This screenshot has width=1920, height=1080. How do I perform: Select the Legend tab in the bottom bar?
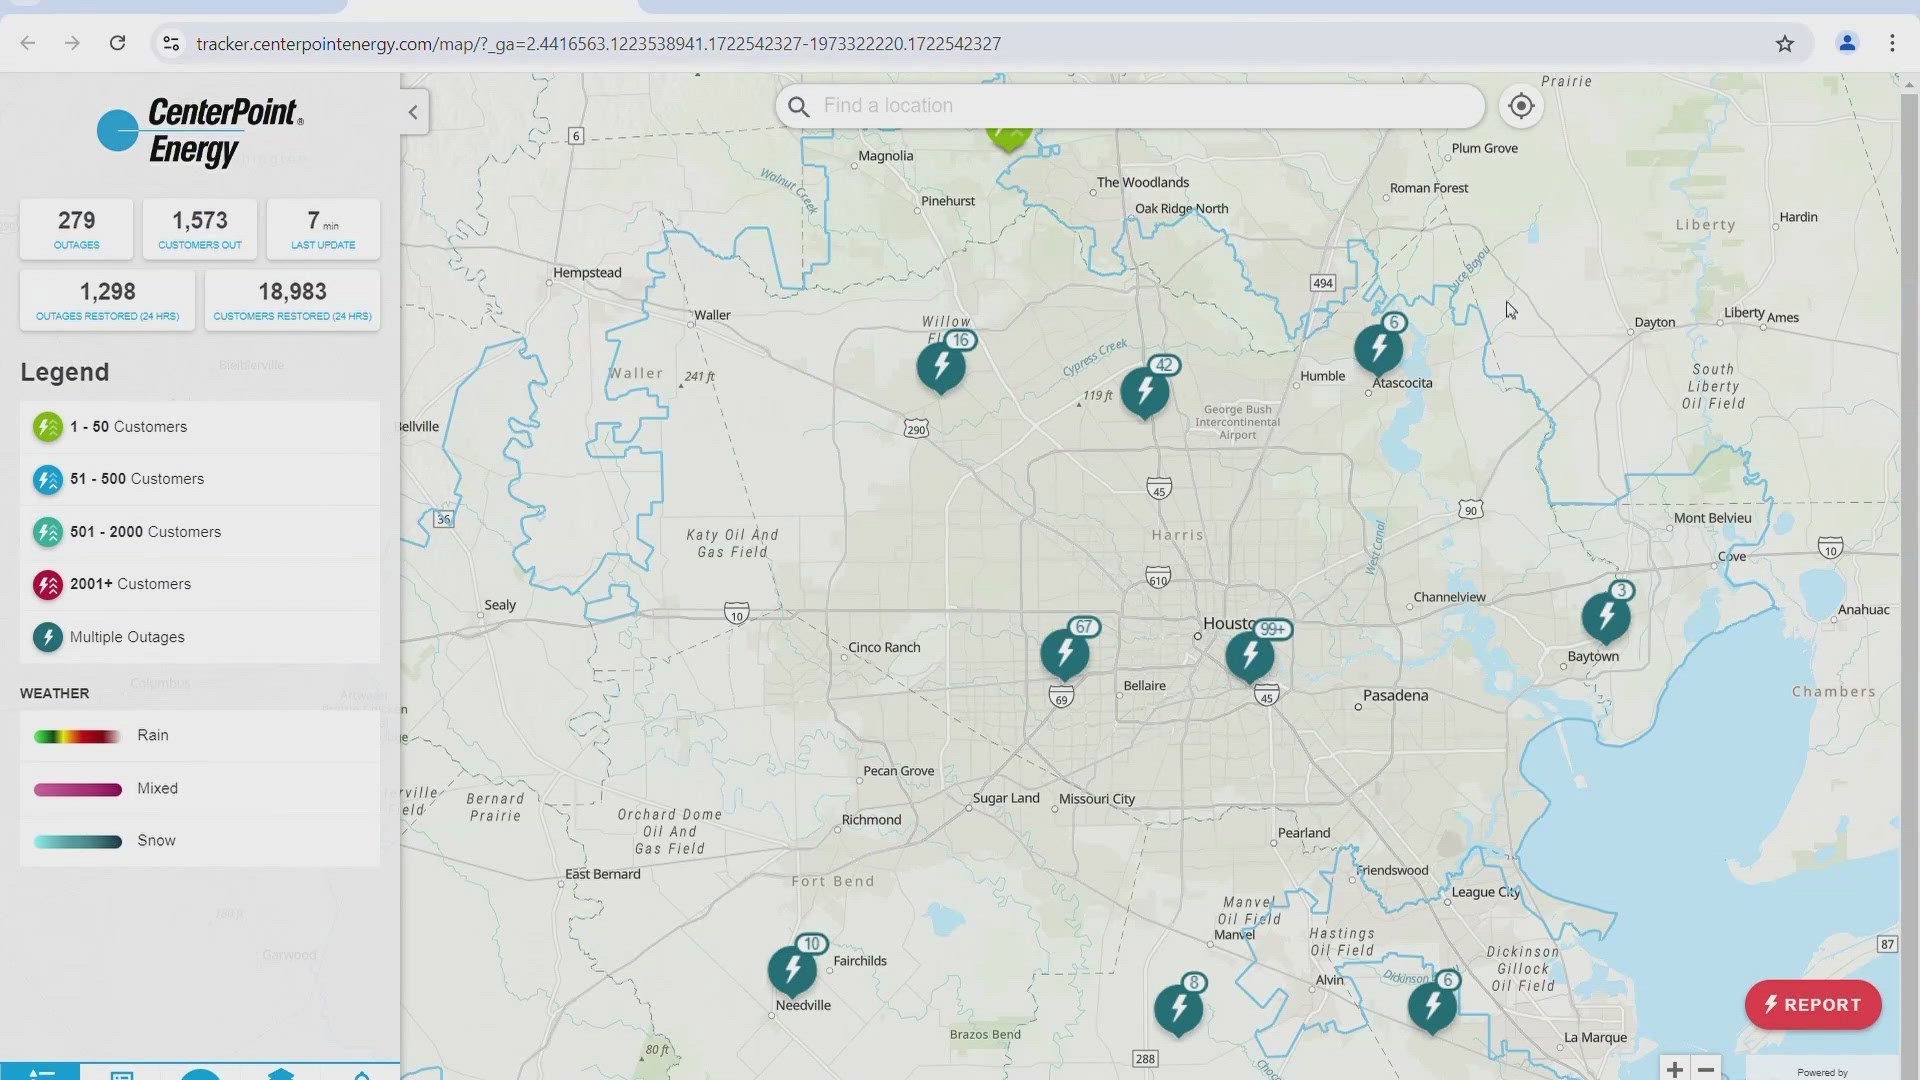[40, 1072]
